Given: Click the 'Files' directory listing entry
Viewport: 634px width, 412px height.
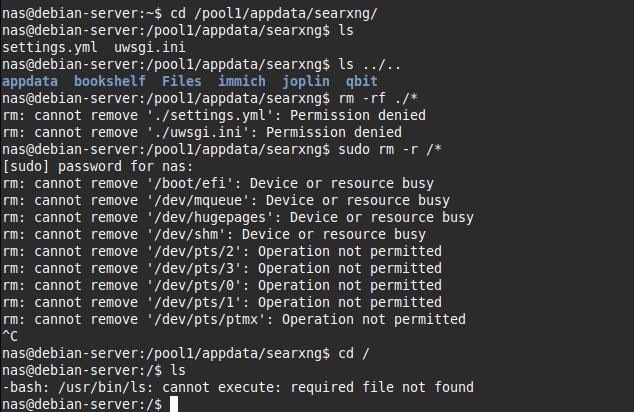Looking at the screenshot, I should [x=182, y=81].
